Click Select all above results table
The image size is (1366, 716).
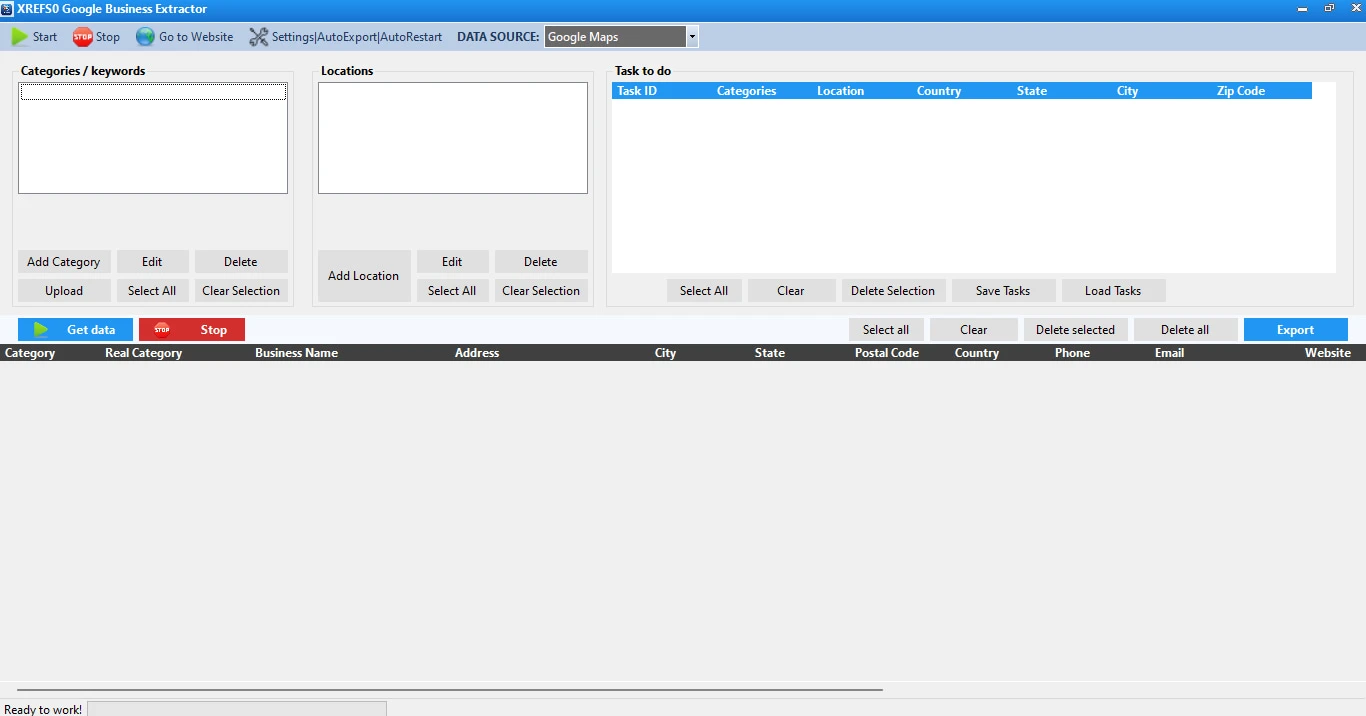[886, 330]
